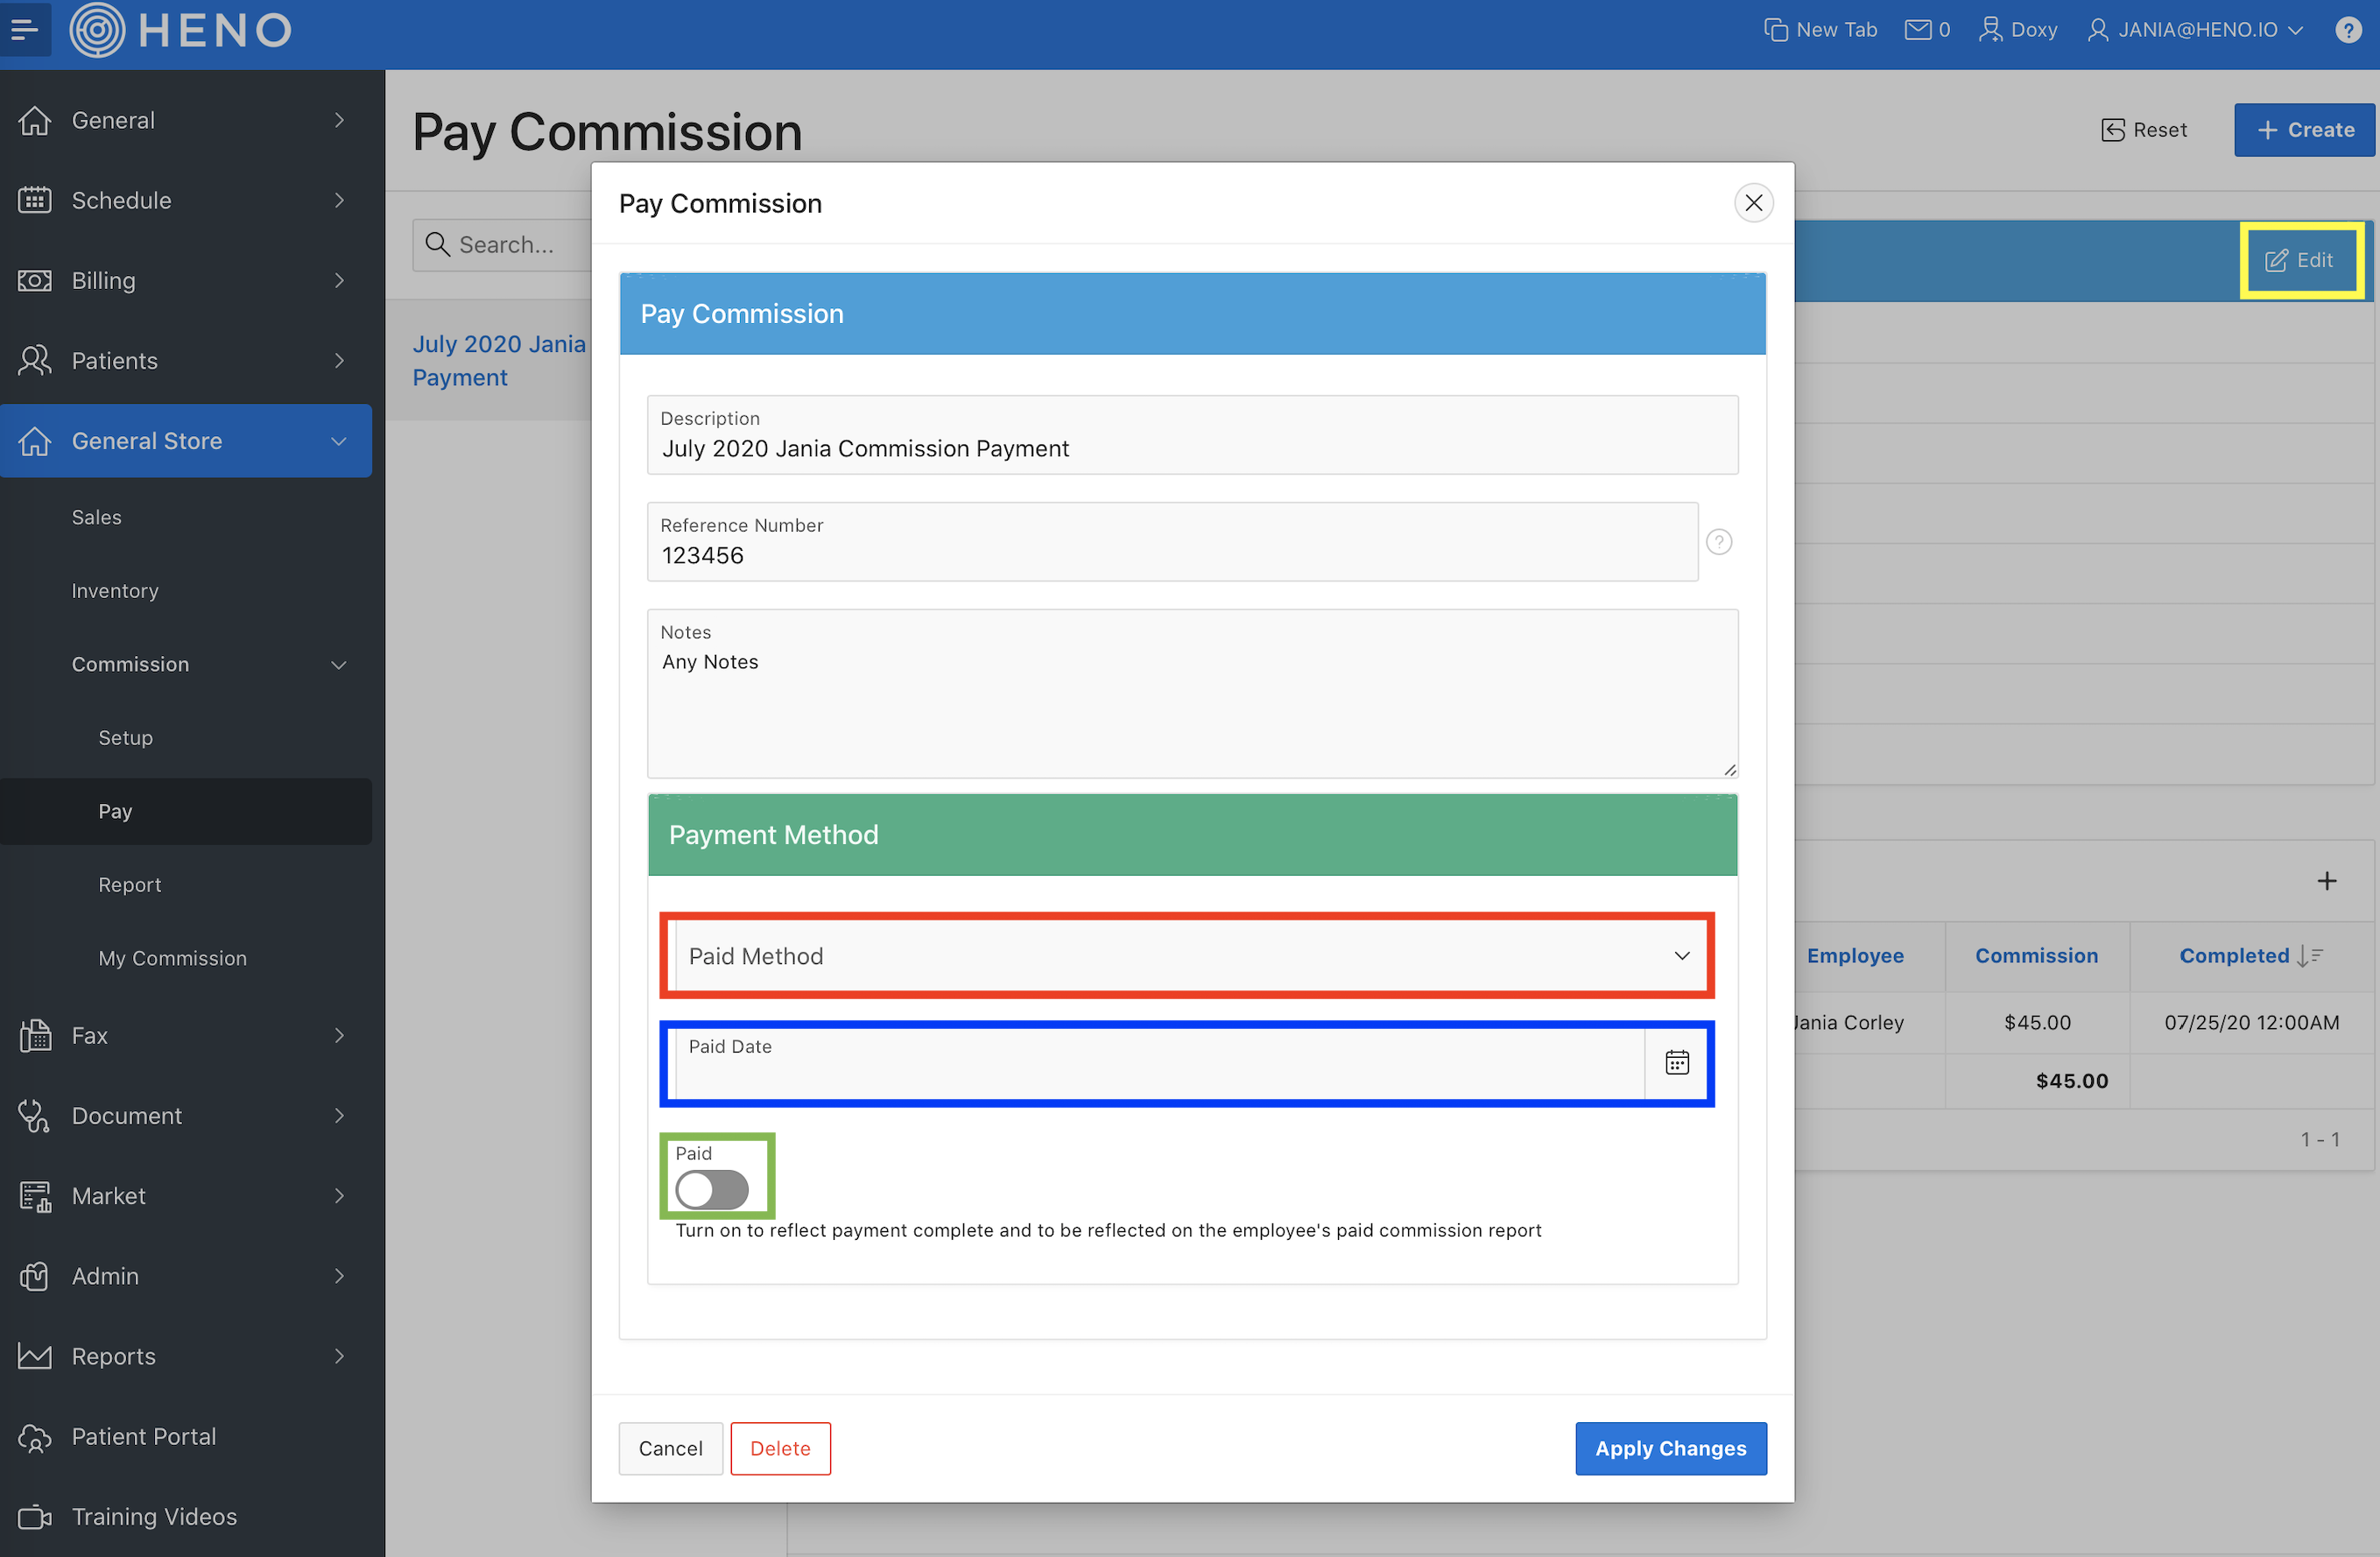
Task: Expand the Billing sidebar section
Action: pos(339,281)
